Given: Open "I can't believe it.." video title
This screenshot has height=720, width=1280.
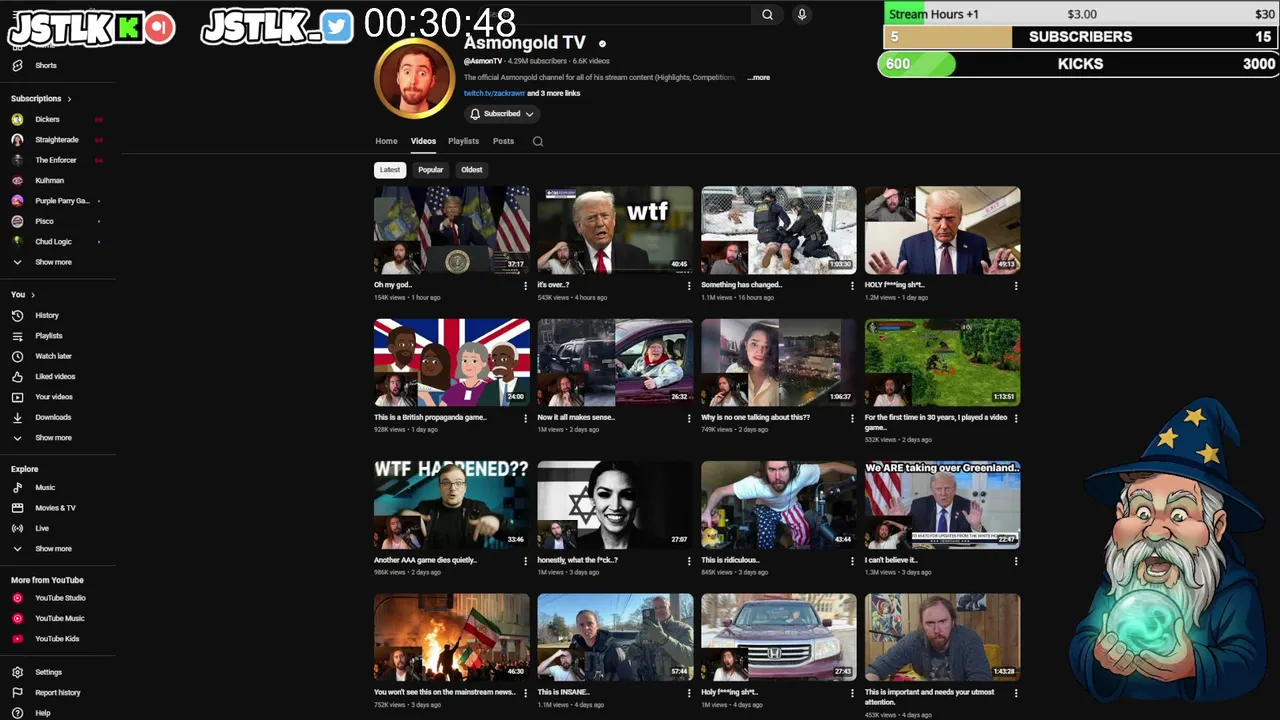Looking at the screenshot, I should point(891,560).
